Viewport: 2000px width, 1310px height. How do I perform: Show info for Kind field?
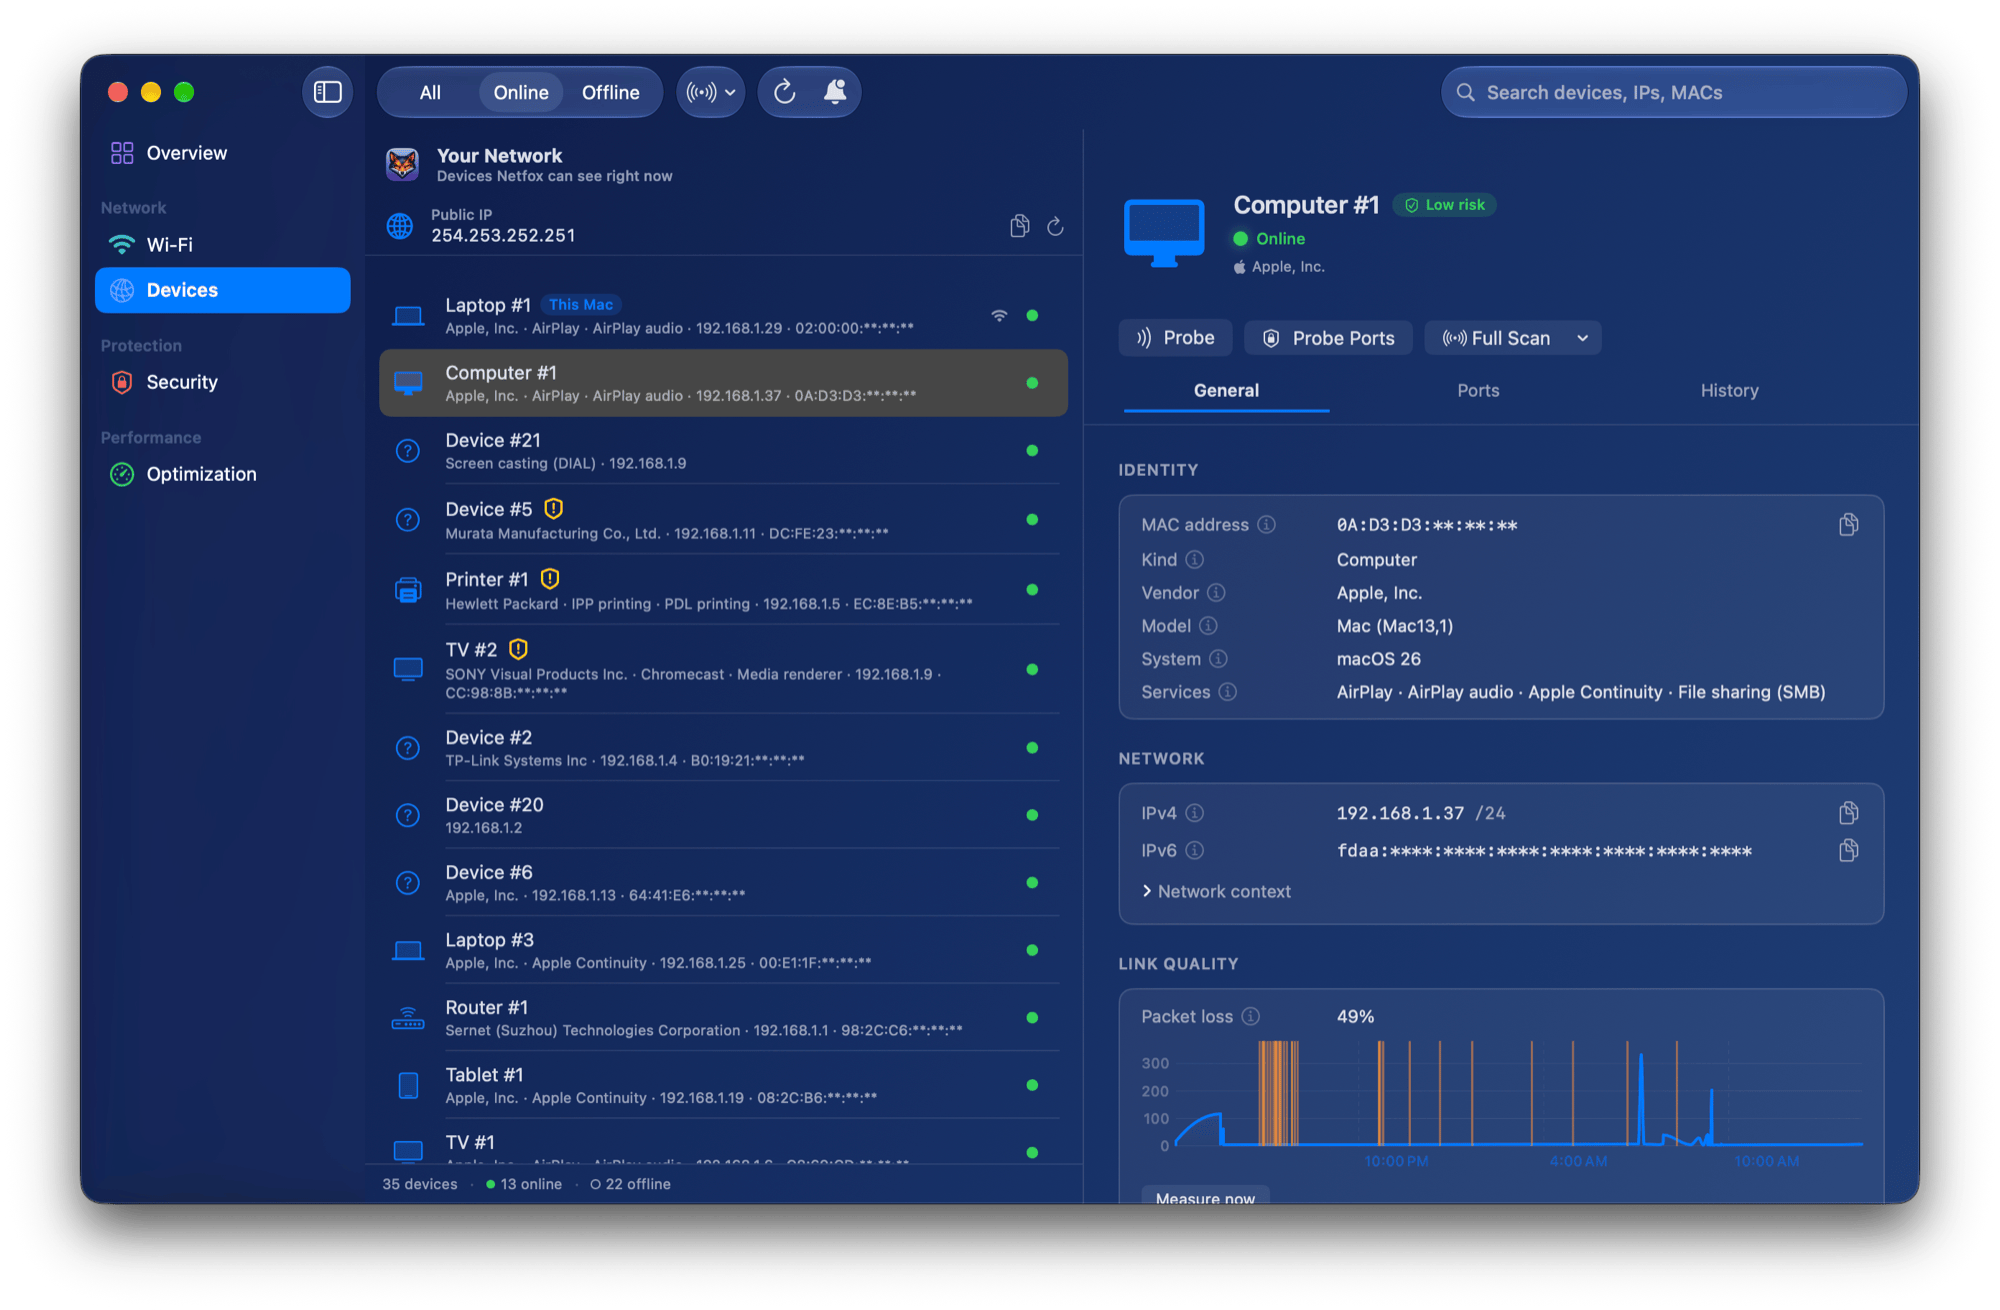tap(1195, 560)
